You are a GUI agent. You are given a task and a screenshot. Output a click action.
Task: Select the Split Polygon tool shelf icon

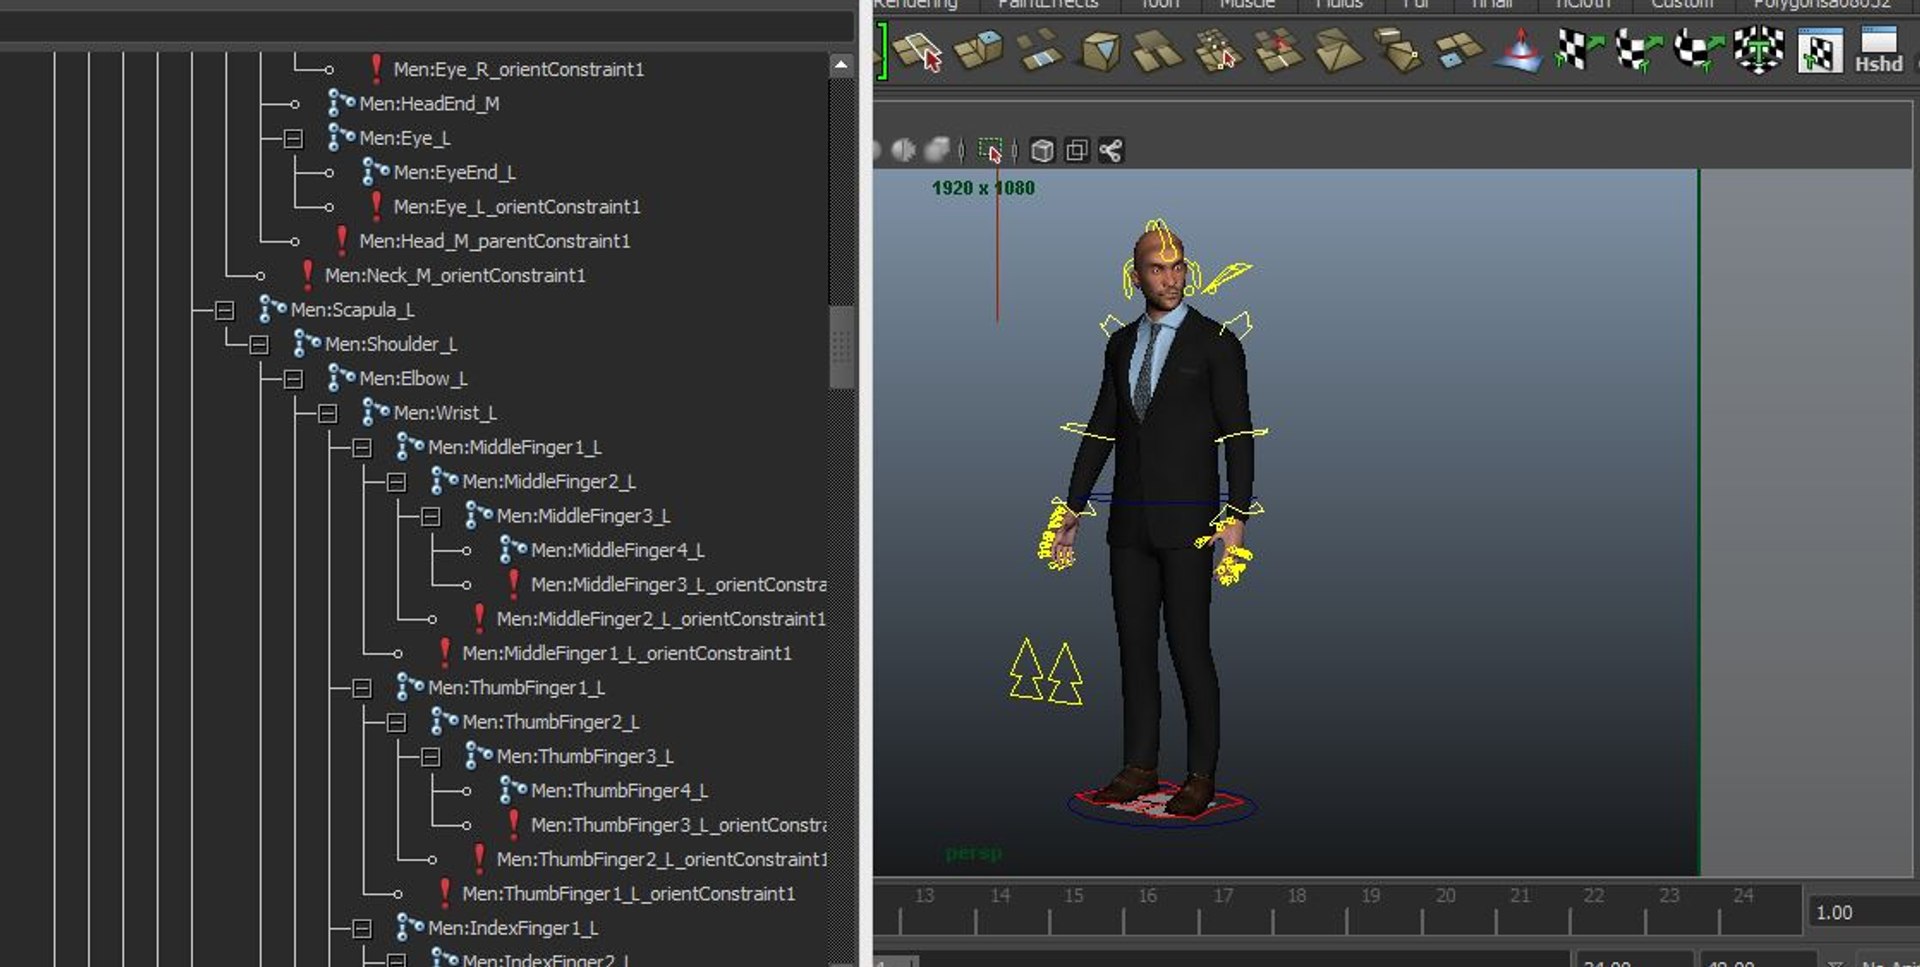1218,51
